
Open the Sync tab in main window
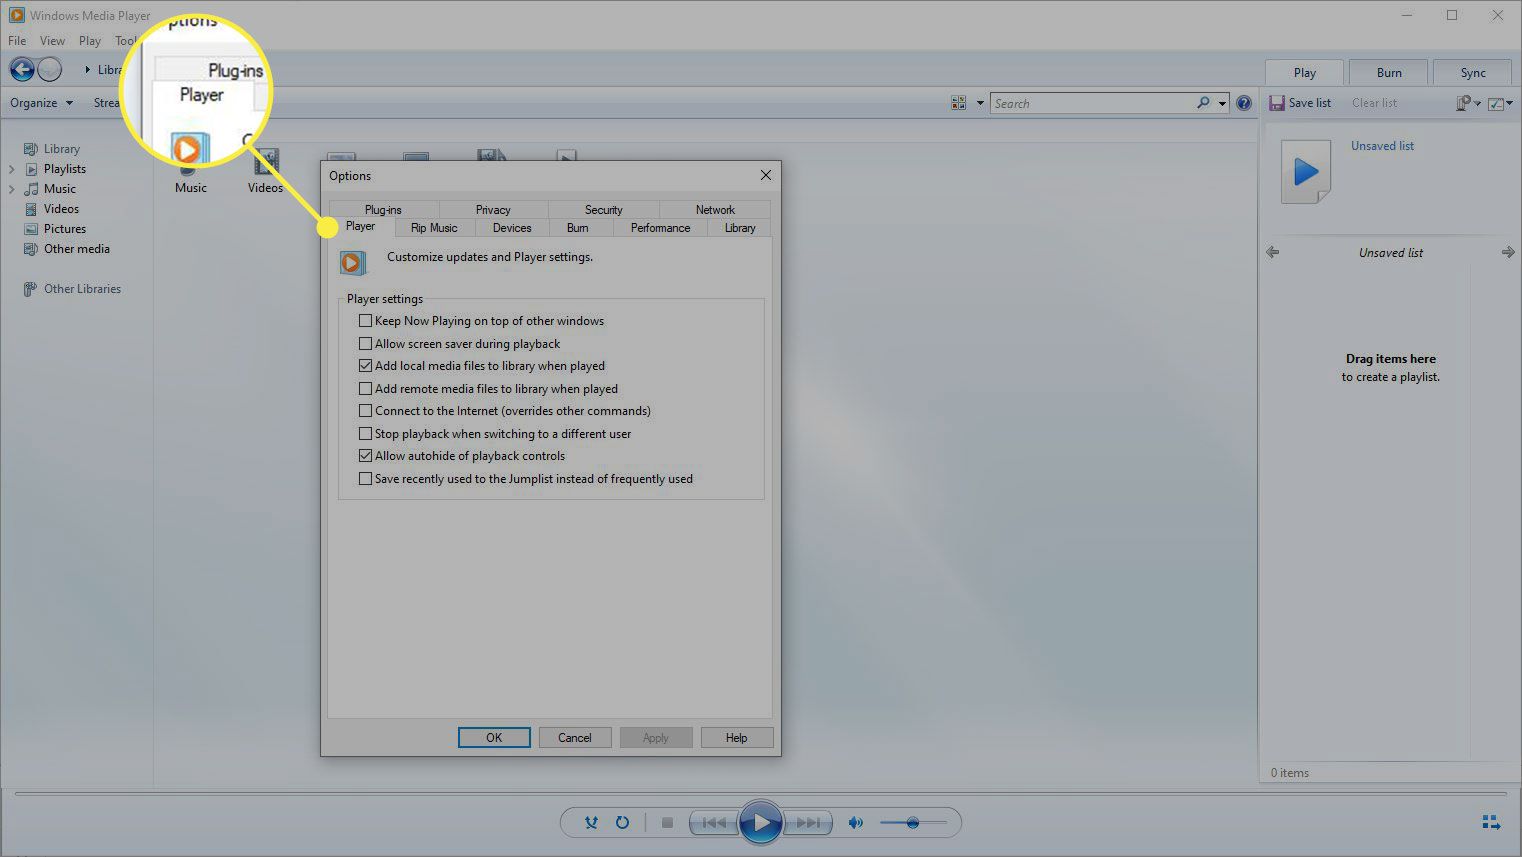click(1473, 73)
